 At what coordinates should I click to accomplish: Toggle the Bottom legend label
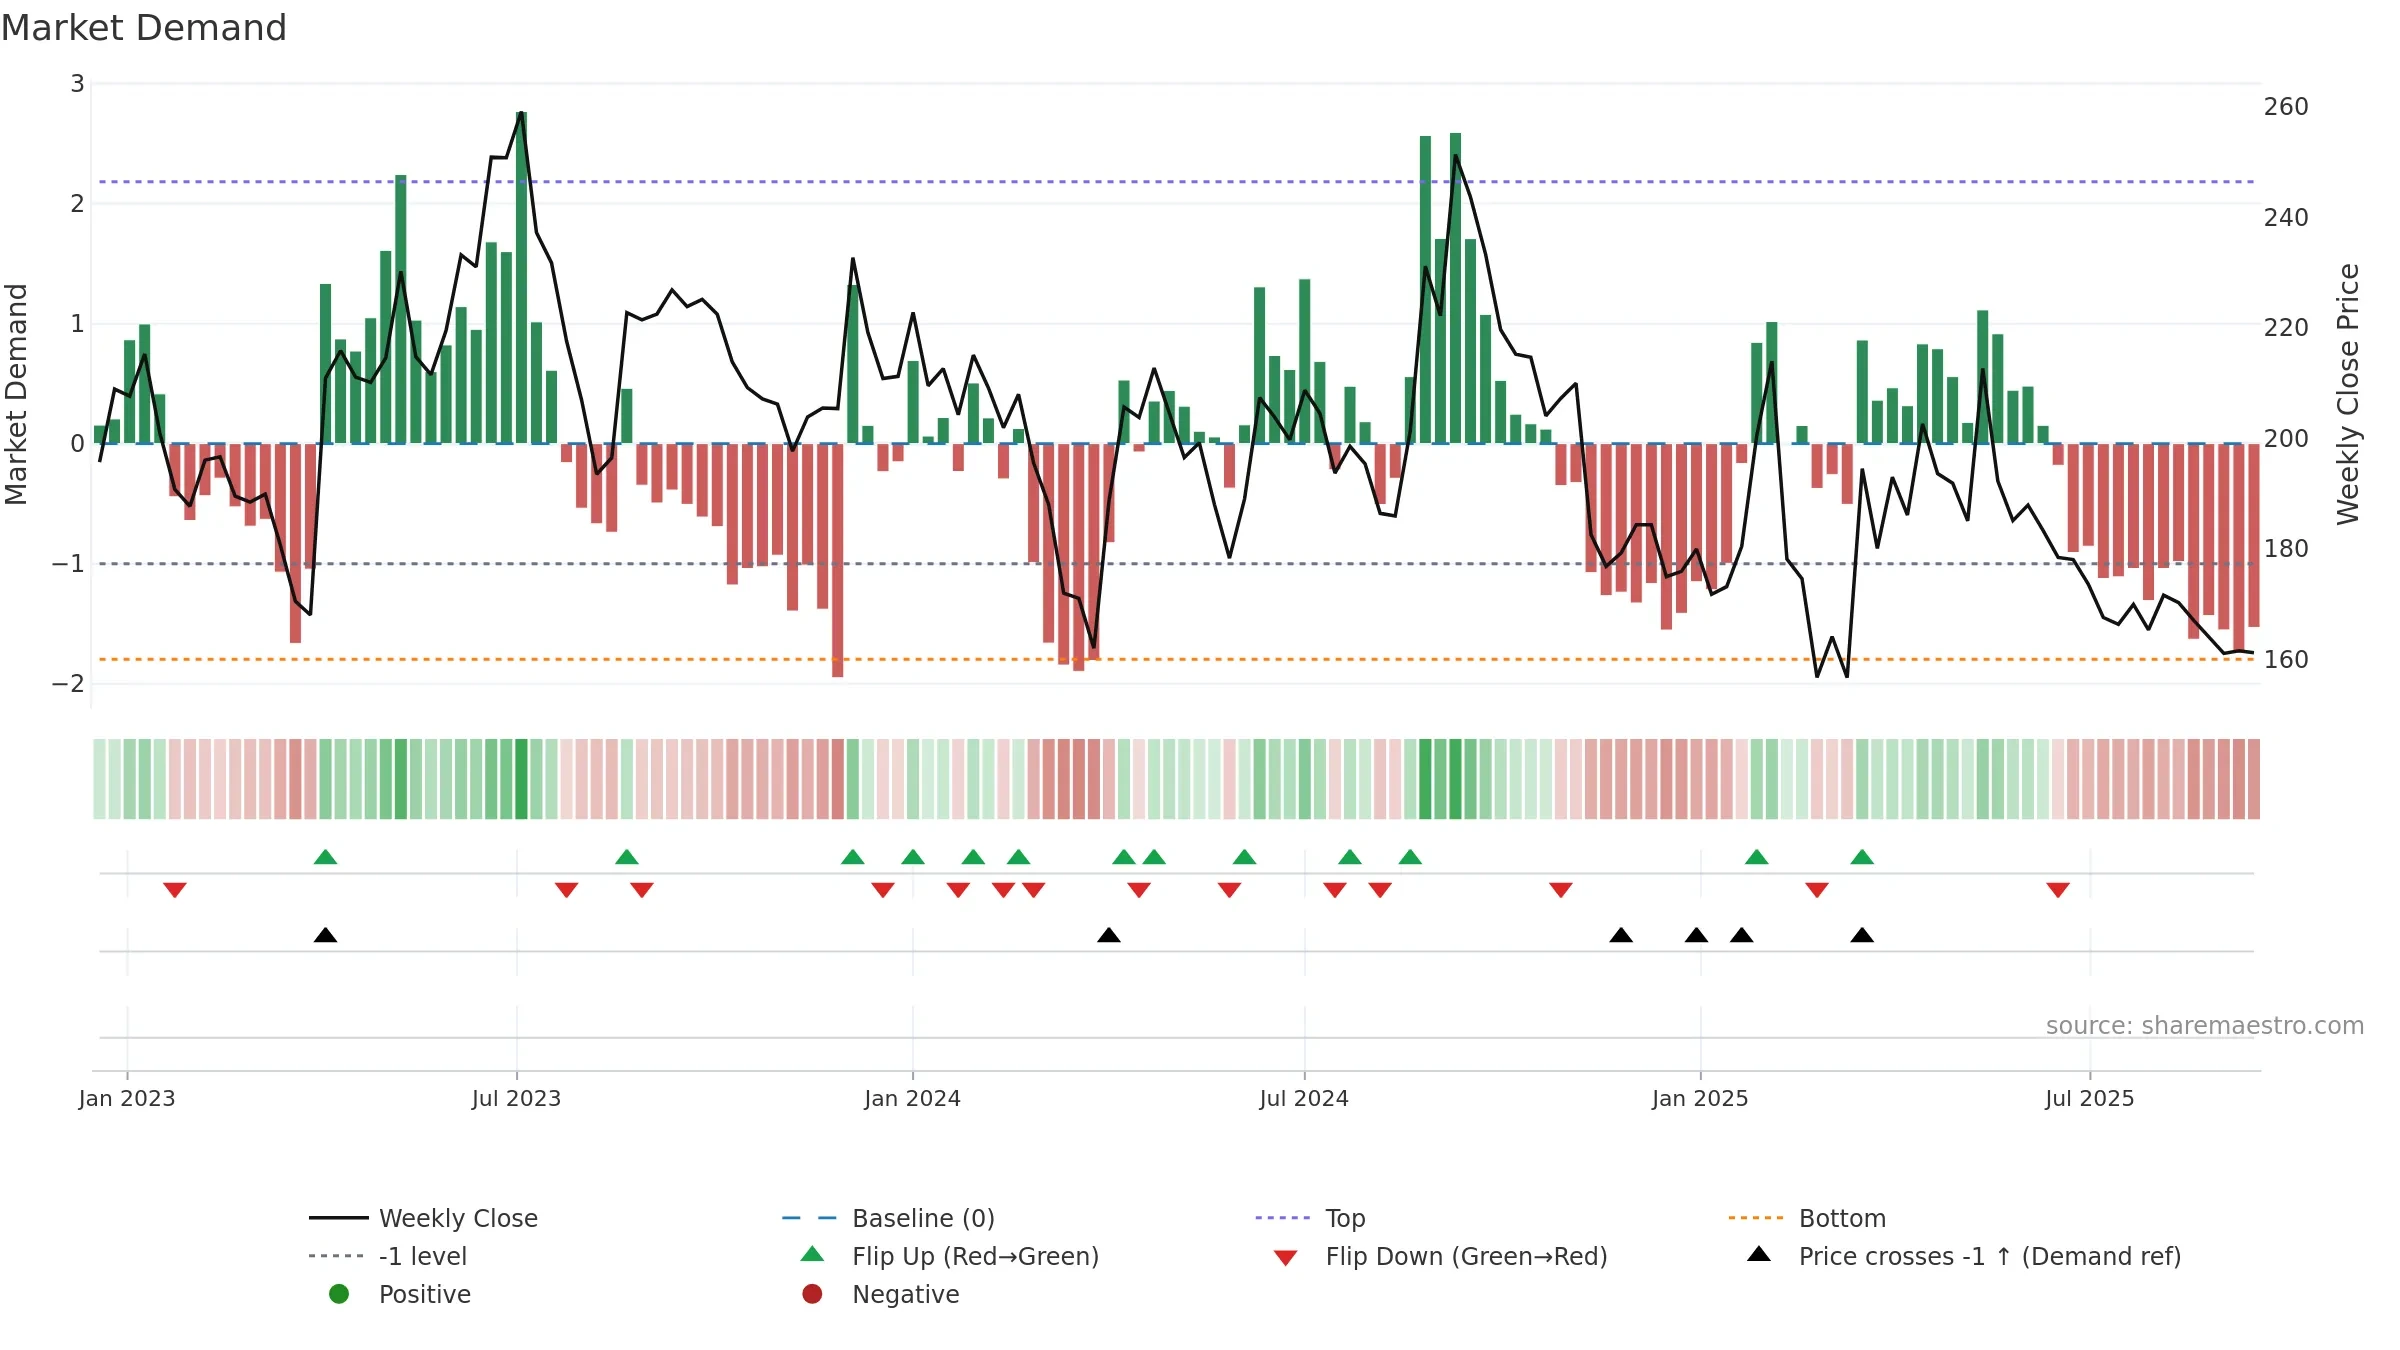[x=1842, y=1218]
